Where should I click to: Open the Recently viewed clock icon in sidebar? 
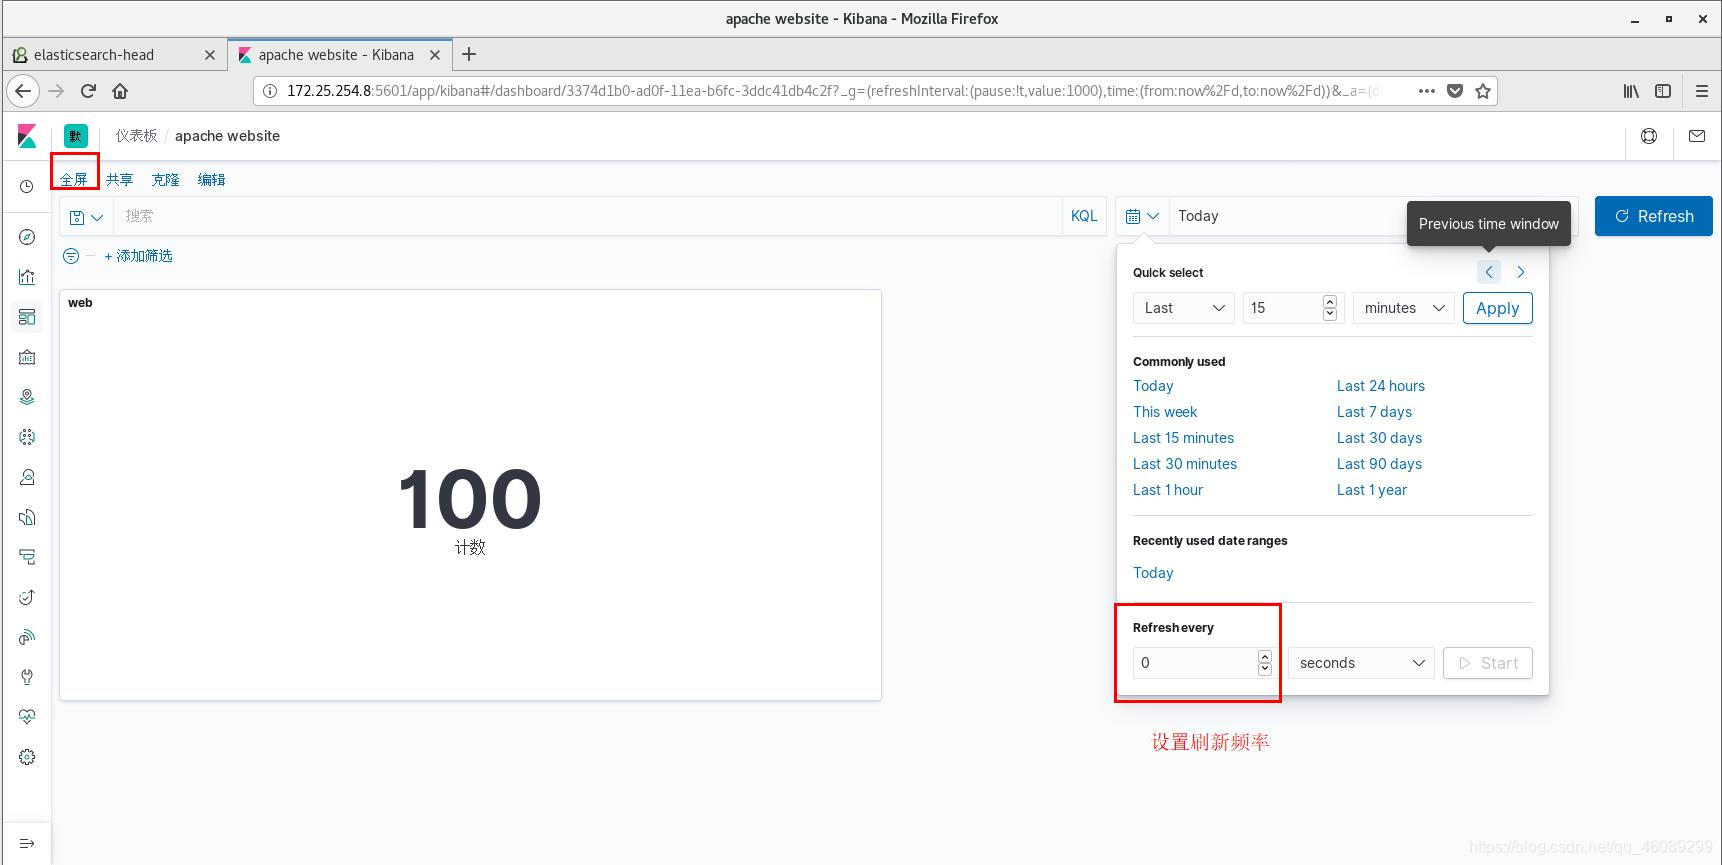pyautogui.click(x=27, y=187)
